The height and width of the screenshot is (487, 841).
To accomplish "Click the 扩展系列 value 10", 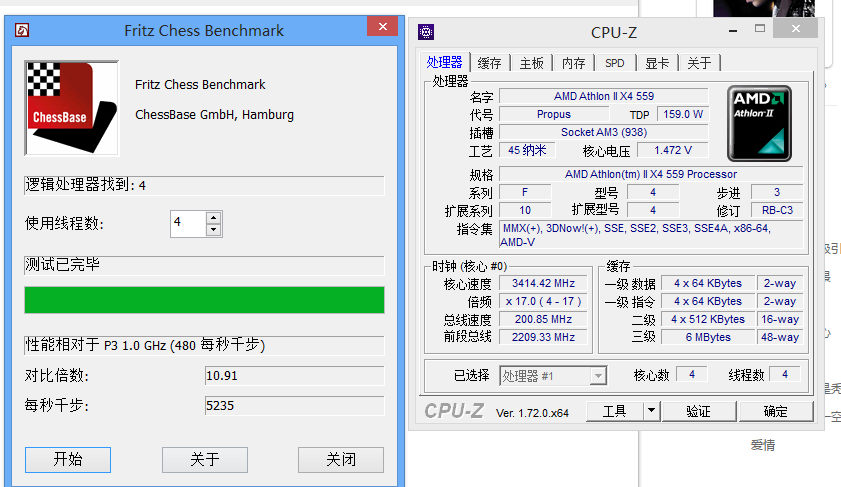I will (x=525, y=210).
